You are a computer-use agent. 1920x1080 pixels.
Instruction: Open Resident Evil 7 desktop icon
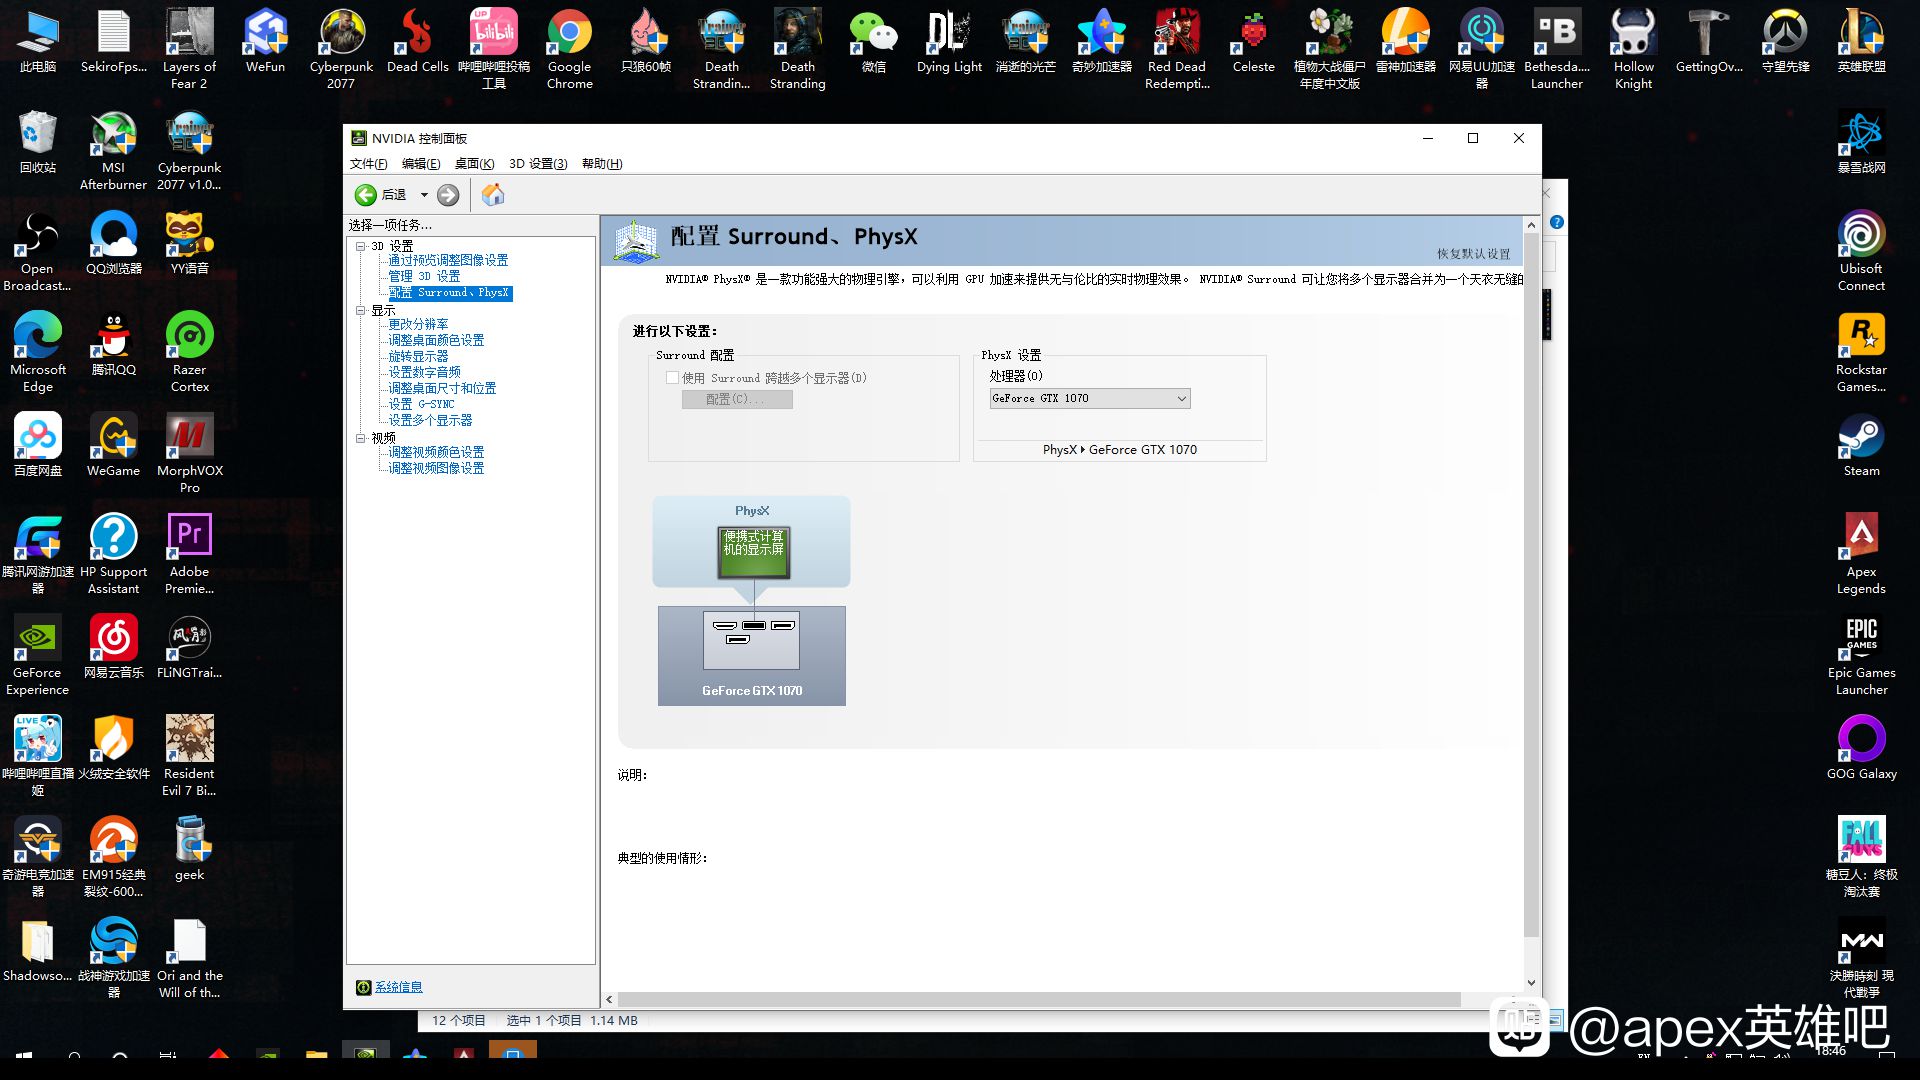[189, 756]
